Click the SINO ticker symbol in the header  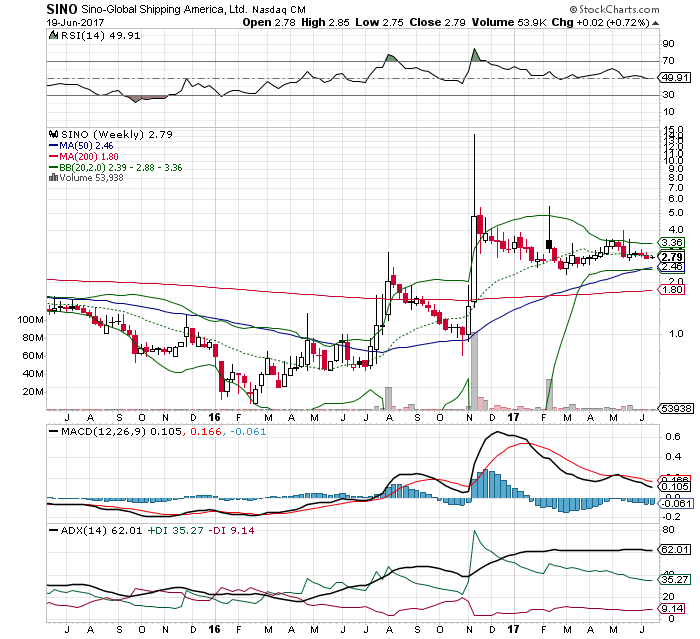point(62,9)
